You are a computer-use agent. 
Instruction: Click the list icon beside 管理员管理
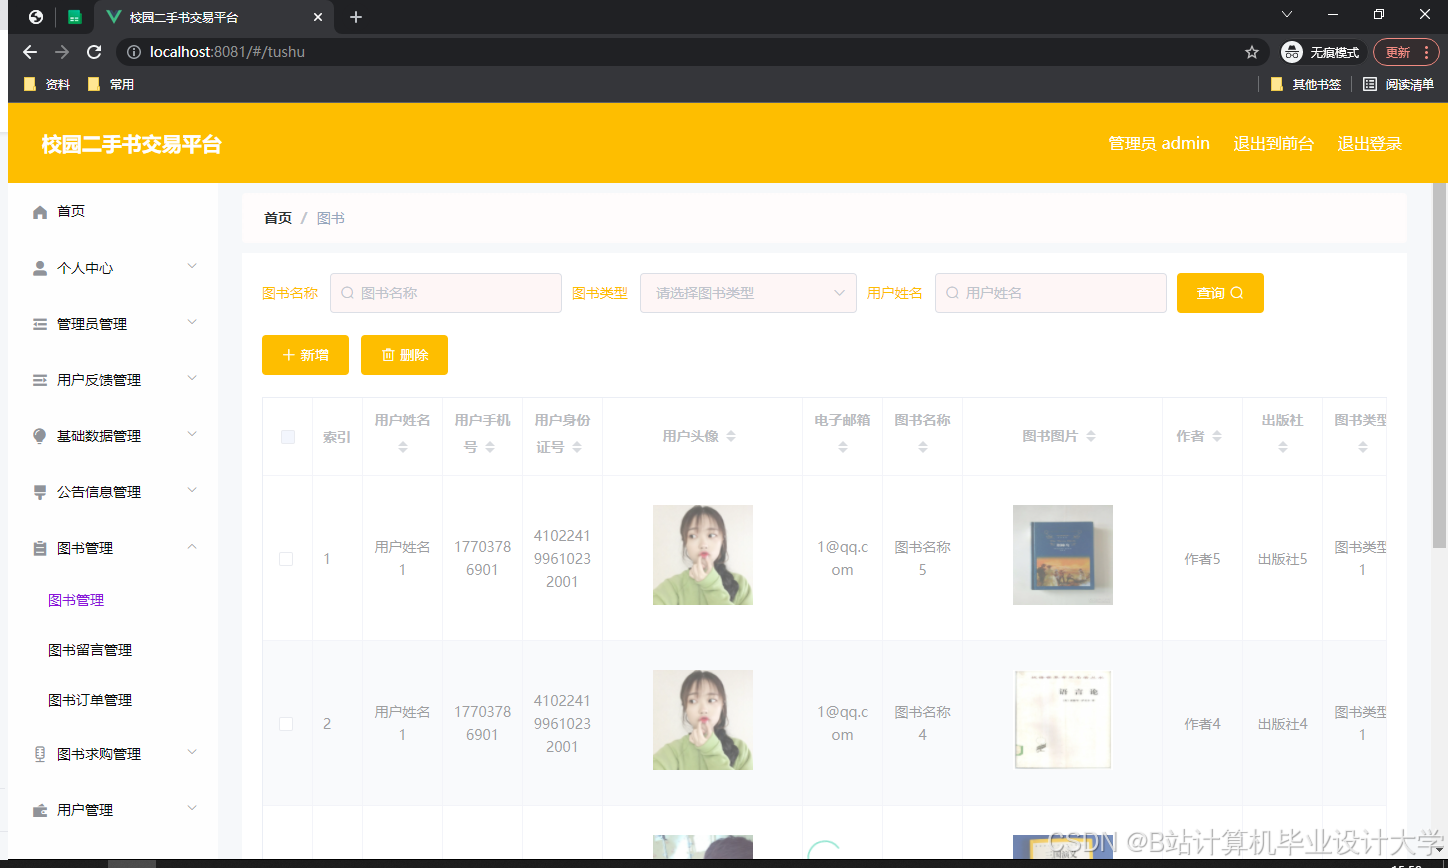tap(40, 324)
